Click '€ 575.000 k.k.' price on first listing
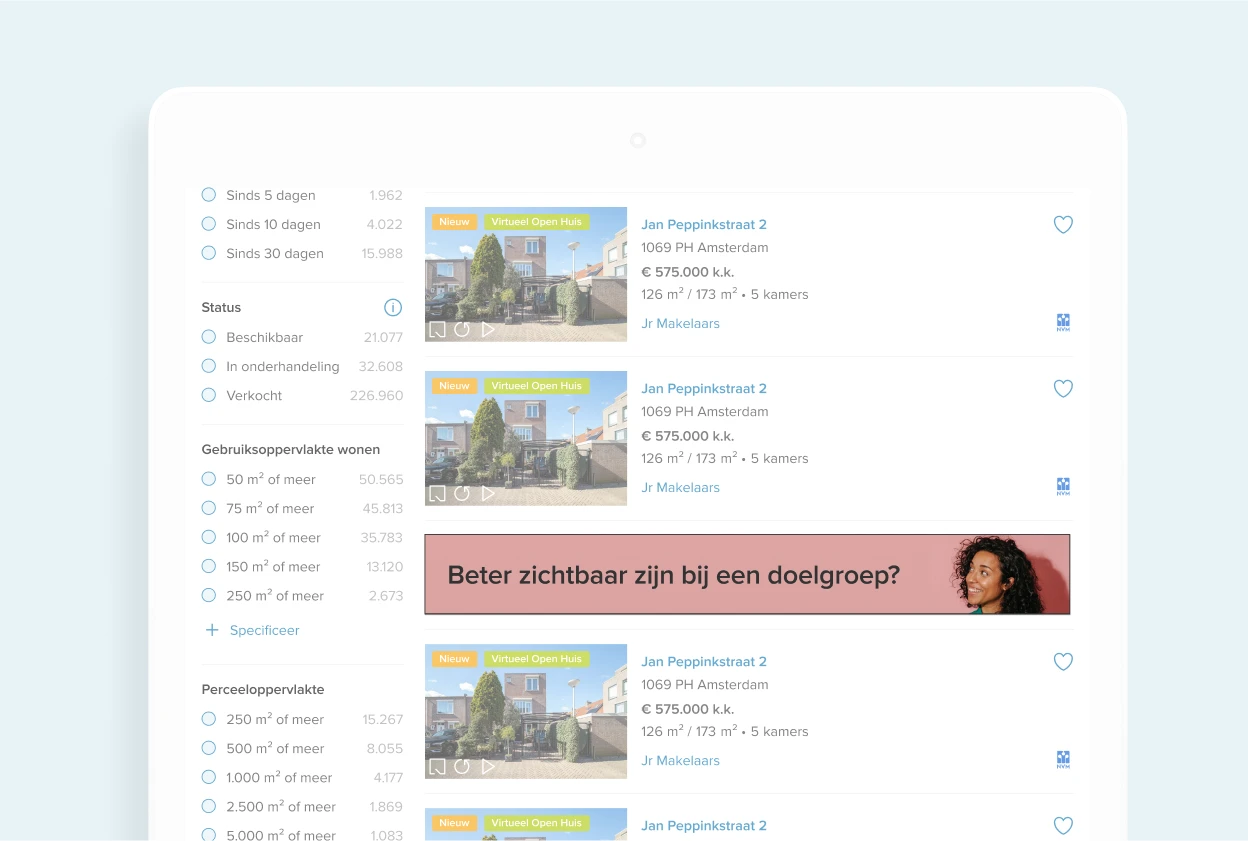This screenshot has height=841, width=1248. (x=688, y=272)
